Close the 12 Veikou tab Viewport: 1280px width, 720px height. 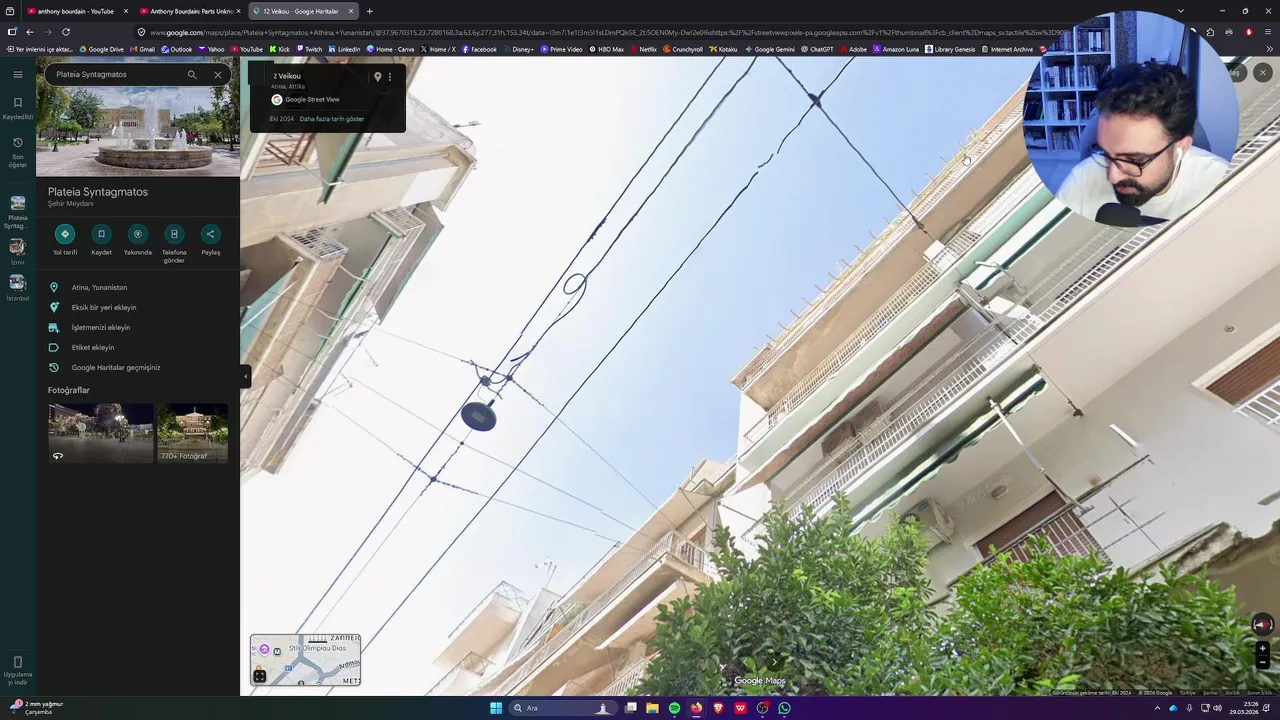351,11
